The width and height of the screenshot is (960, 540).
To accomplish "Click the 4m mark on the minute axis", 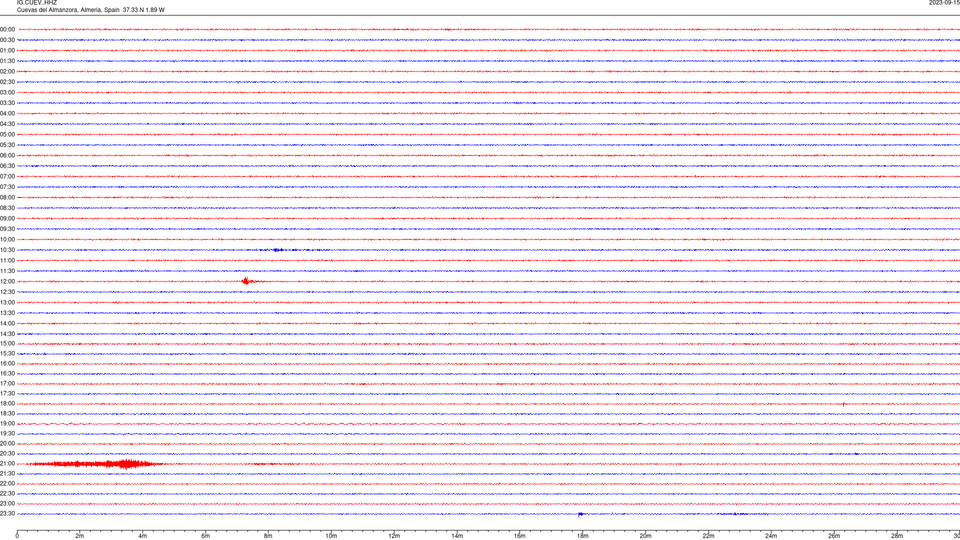I will click(x=143, y=536).
